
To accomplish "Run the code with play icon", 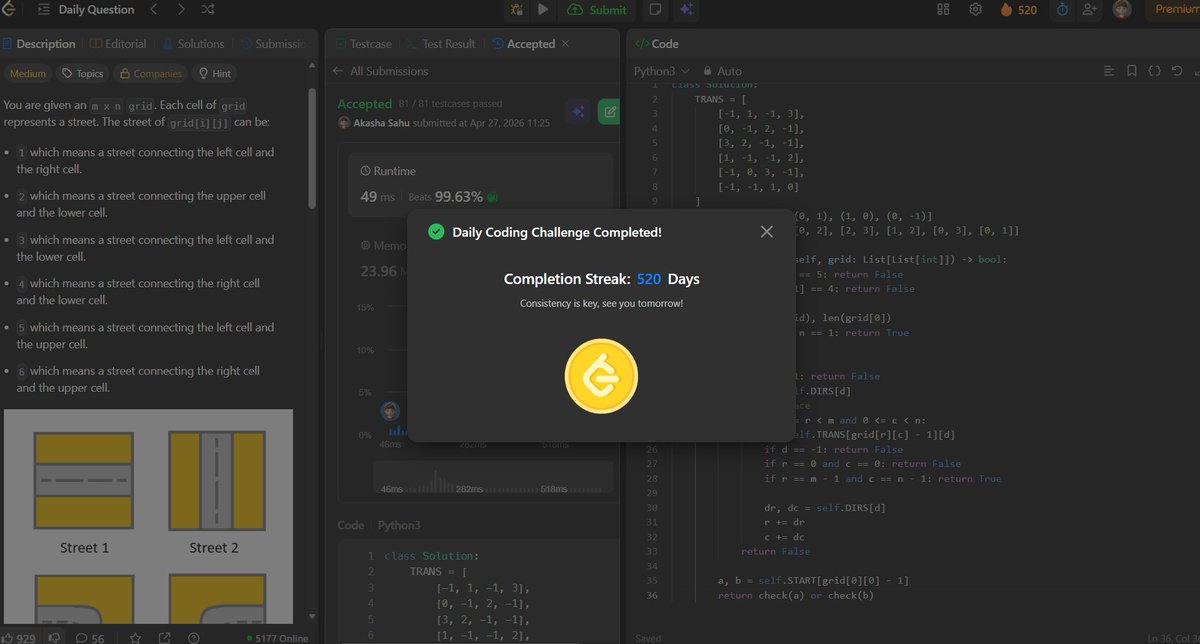I will pyautogui.click(x=543, y=10).
